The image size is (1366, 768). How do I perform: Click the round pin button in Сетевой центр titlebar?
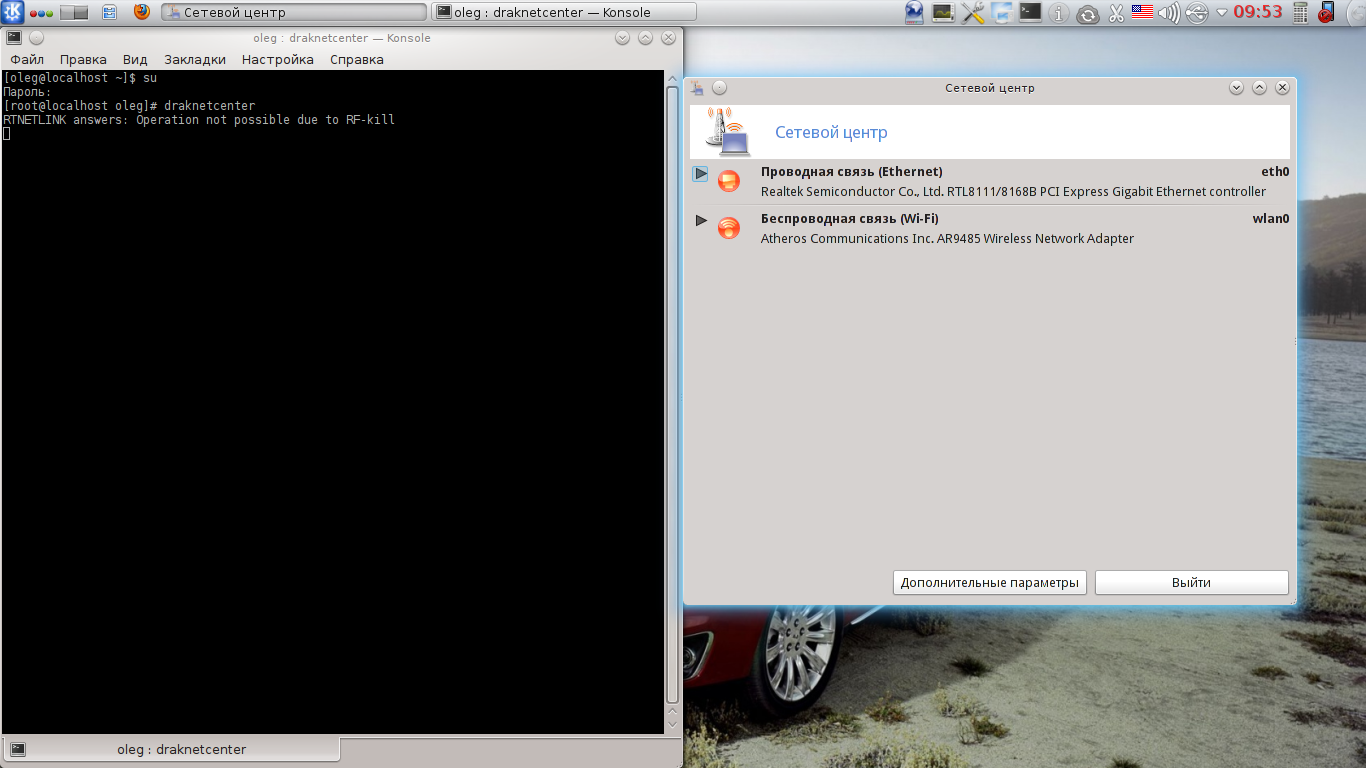719,88
